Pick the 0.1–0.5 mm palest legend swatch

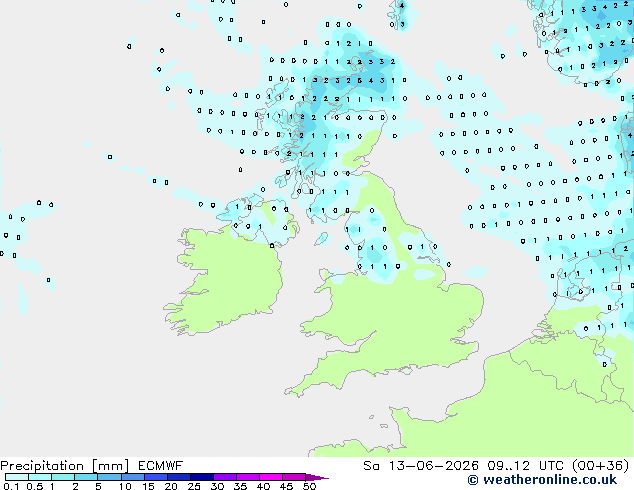pos(17,477)
